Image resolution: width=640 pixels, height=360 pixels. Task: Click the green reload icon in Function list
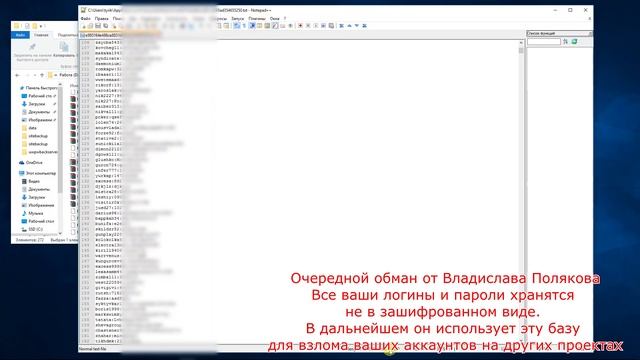[x=574, y=42]
